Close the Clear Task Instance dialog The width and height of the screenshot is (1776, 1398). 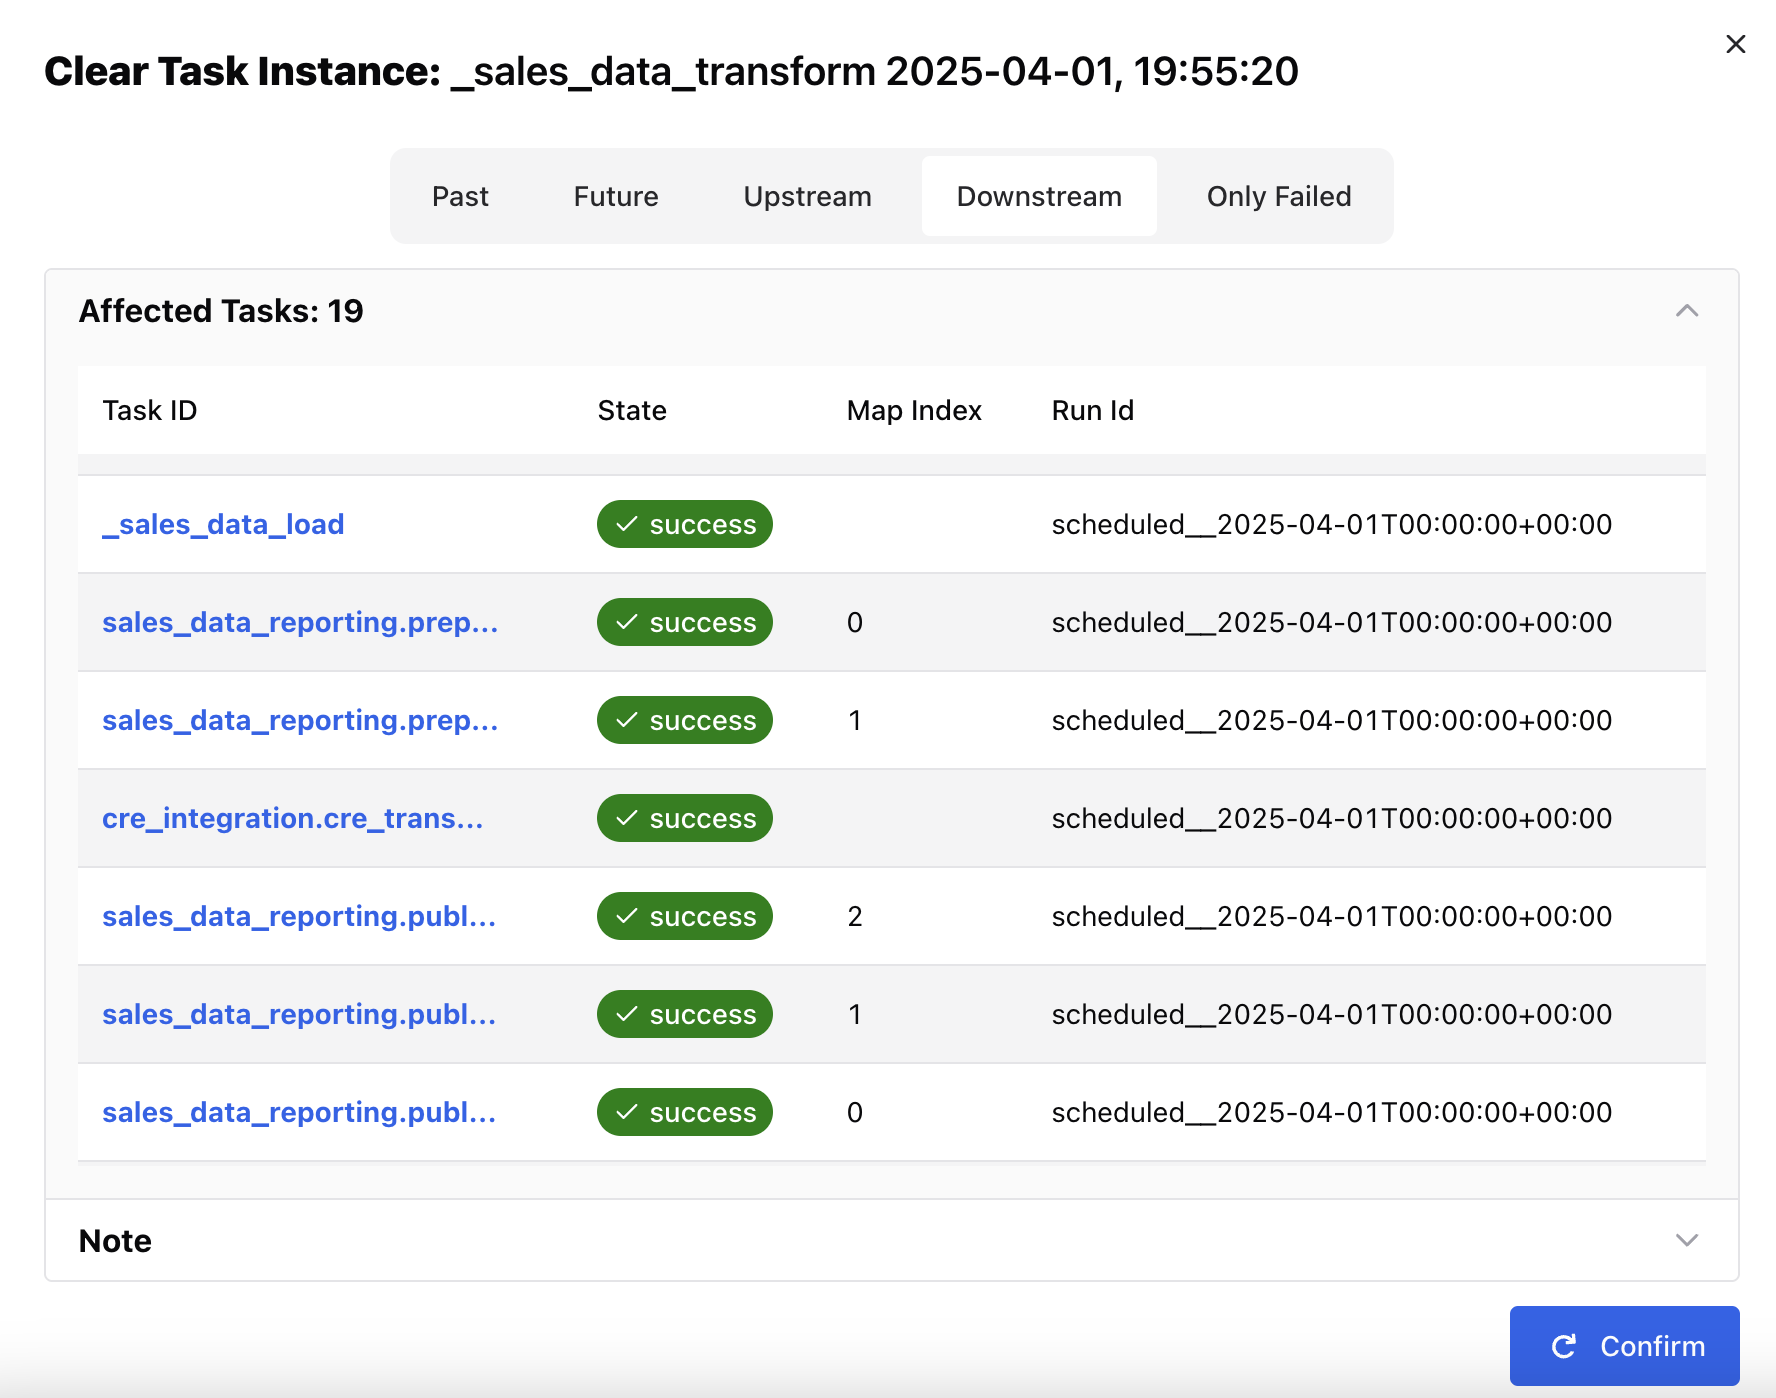pyautogui.click(x=1734, y=44)
